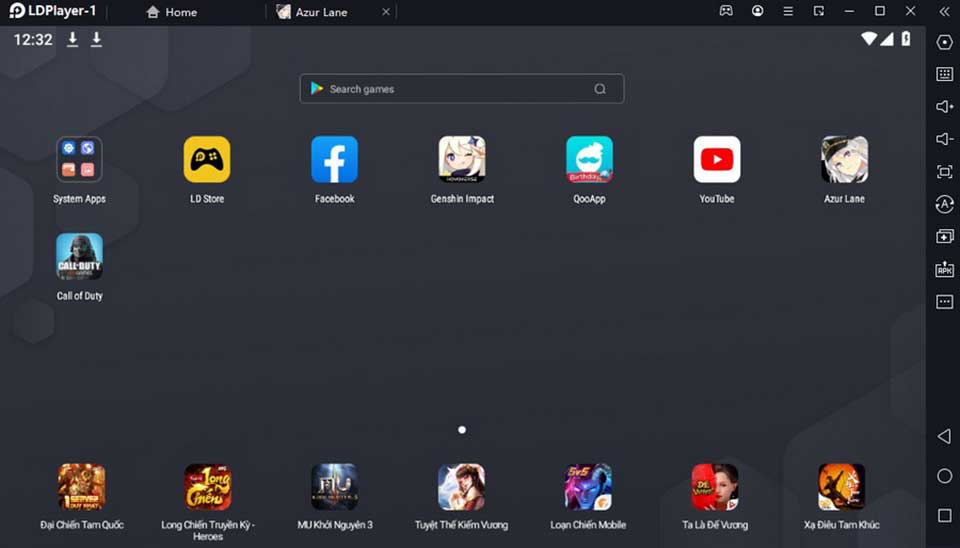The width and height of the screenshot is (960, 548).
Task: Close the Azur Lane tab
Action: click(x=386, y=12)
